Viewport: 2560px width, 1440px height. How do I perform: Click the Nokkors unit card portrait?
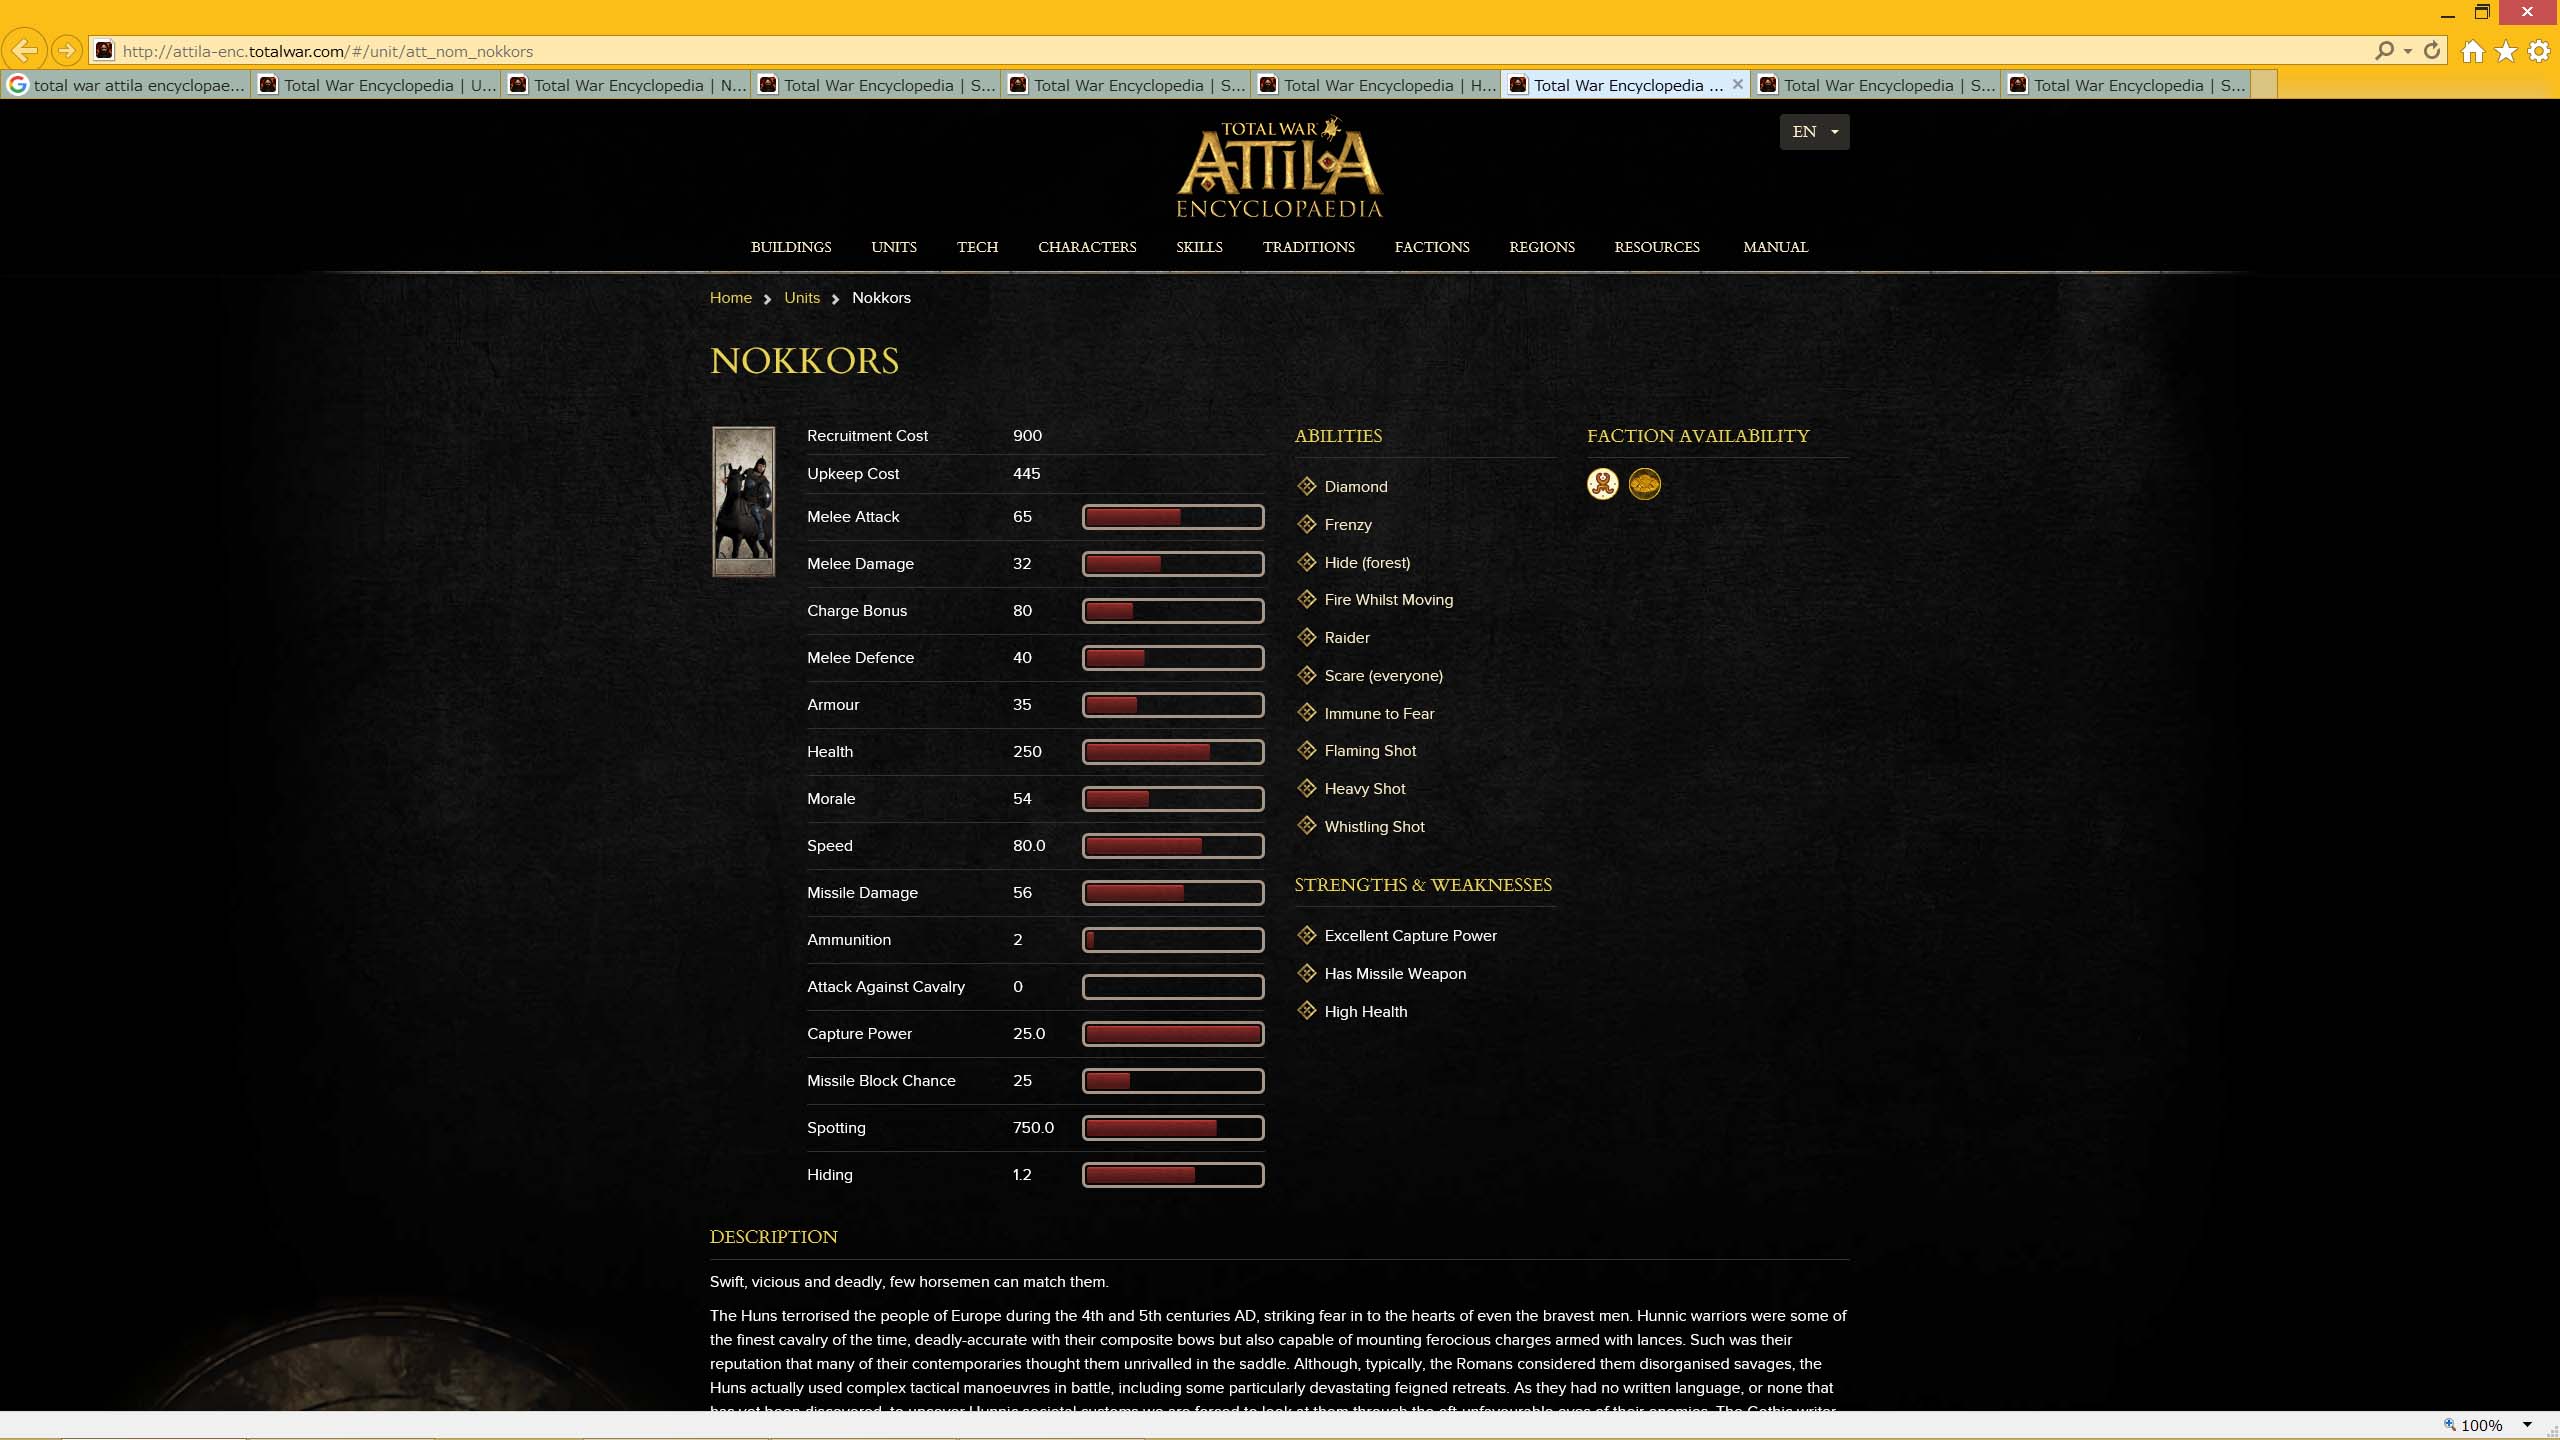[x=743, y=501]
